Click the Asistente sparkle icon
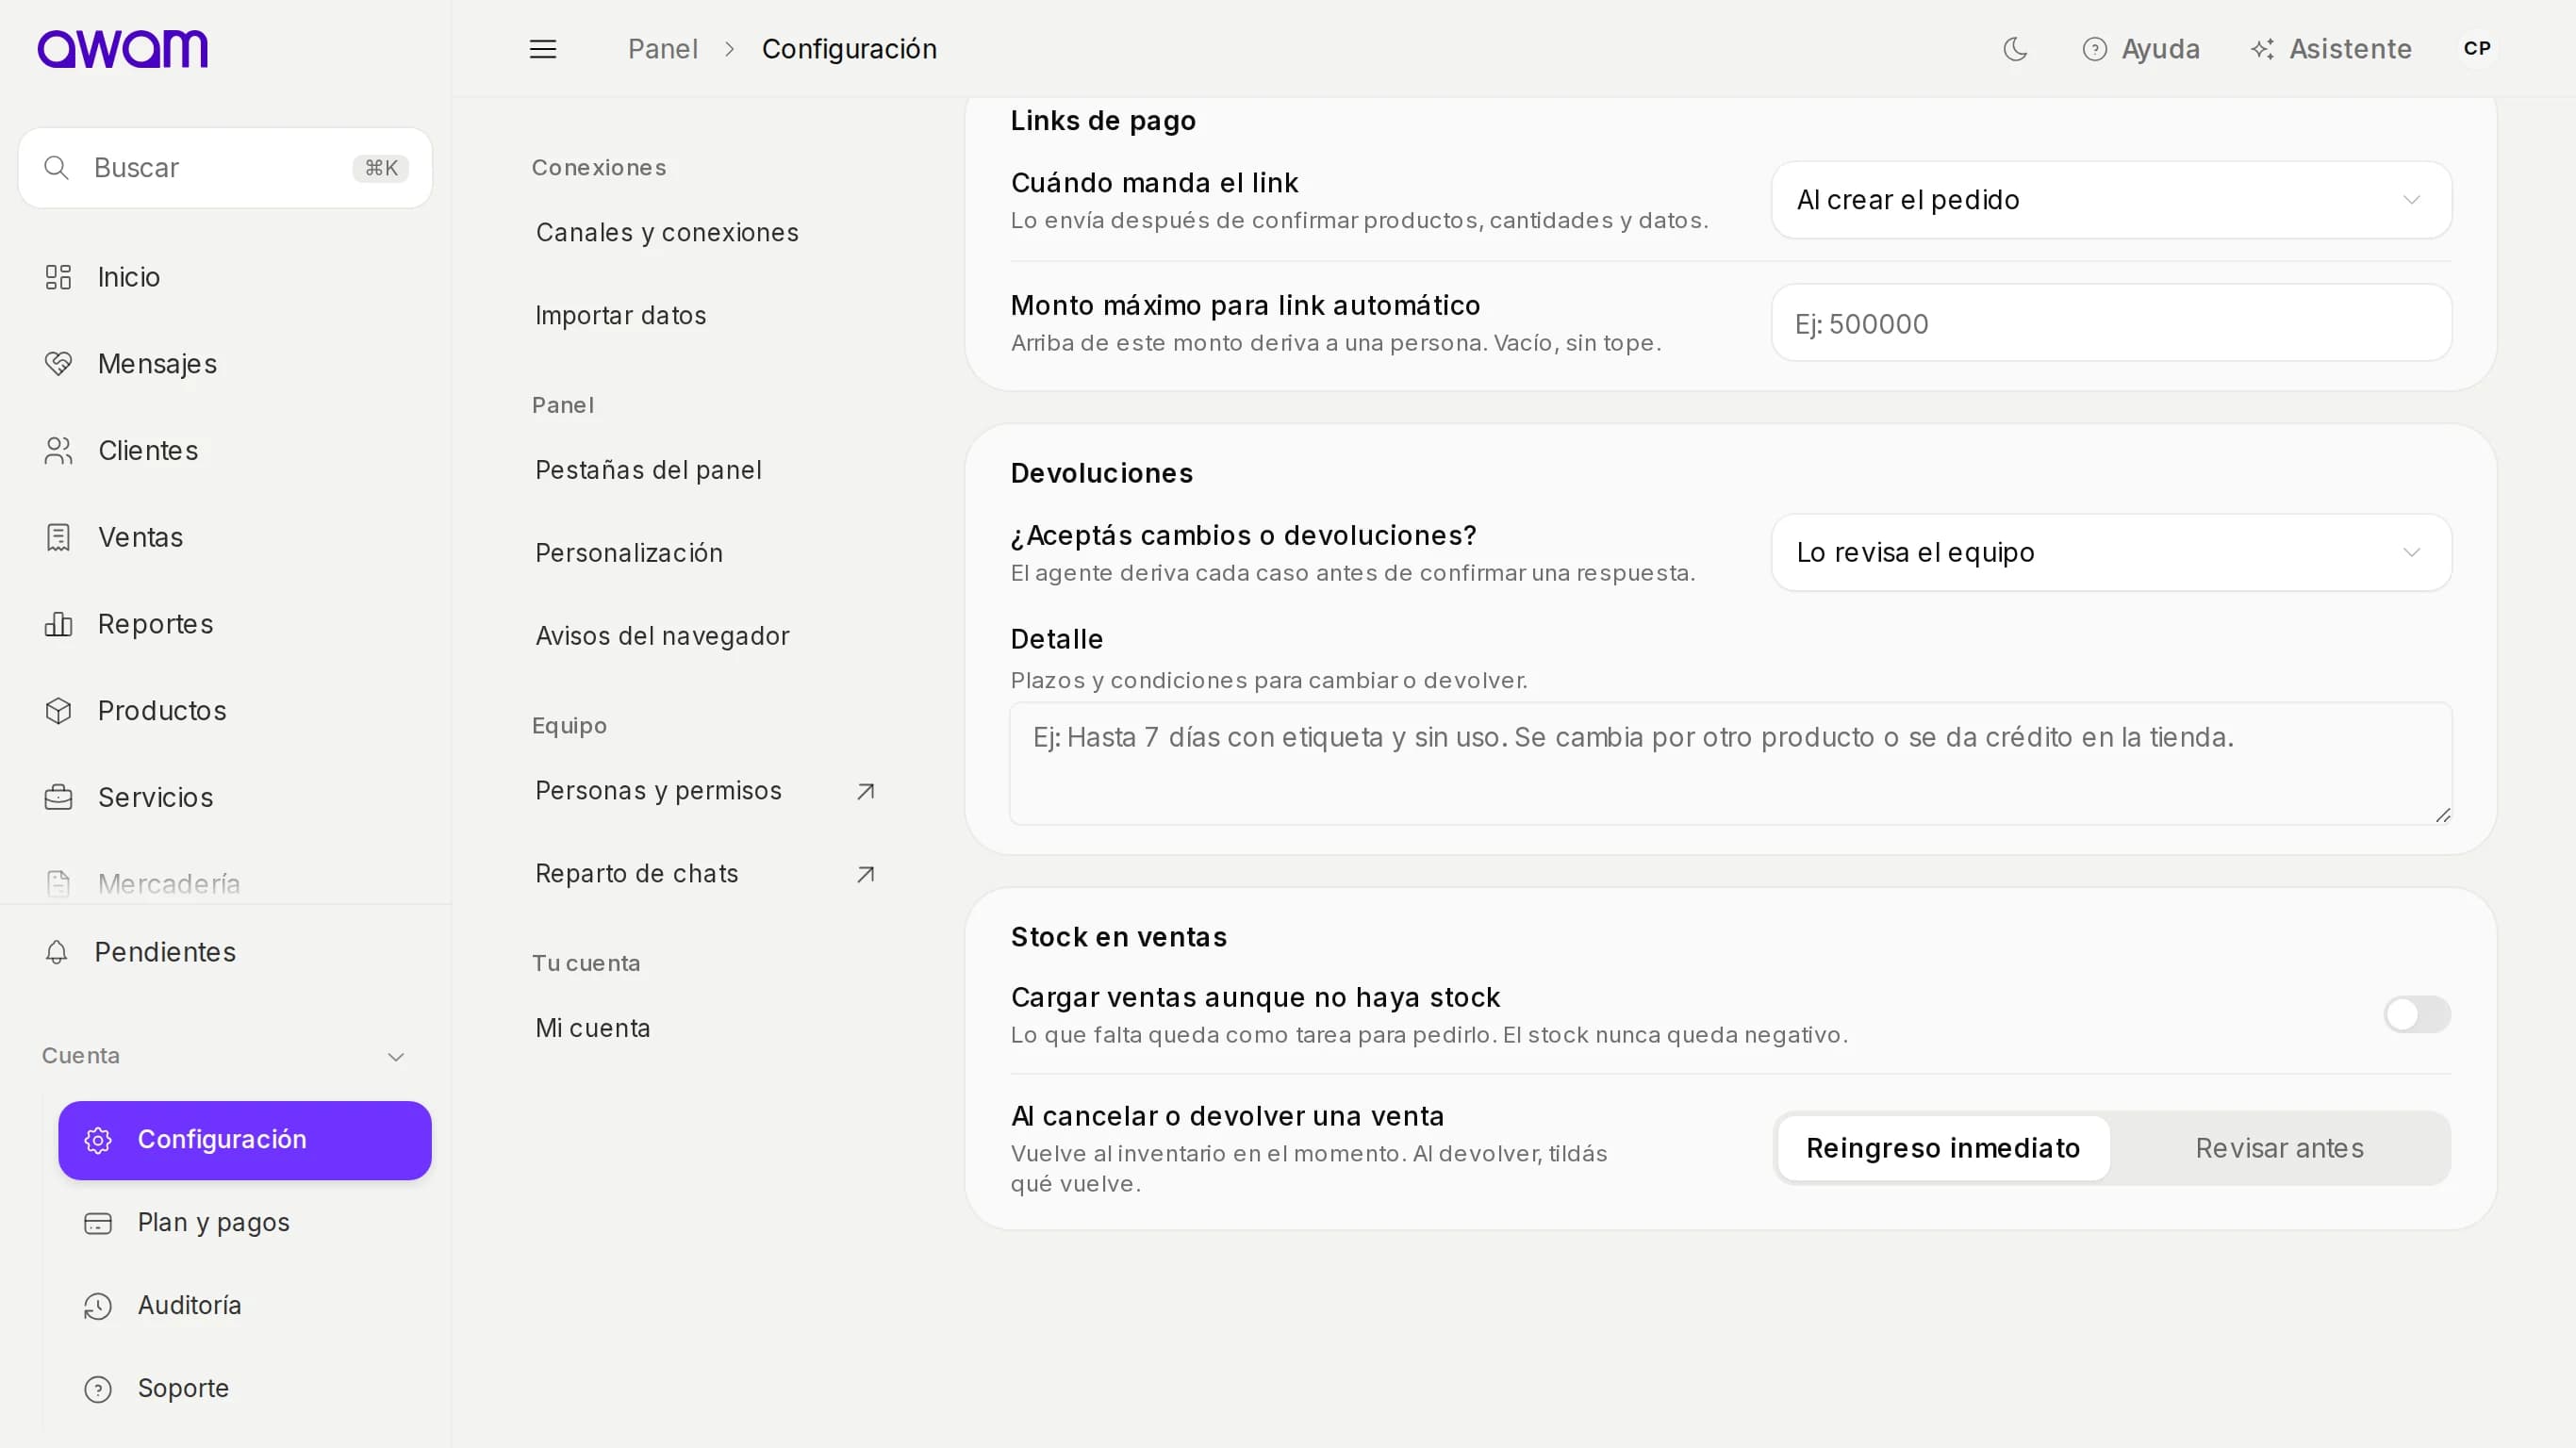 coord(2262,49)
